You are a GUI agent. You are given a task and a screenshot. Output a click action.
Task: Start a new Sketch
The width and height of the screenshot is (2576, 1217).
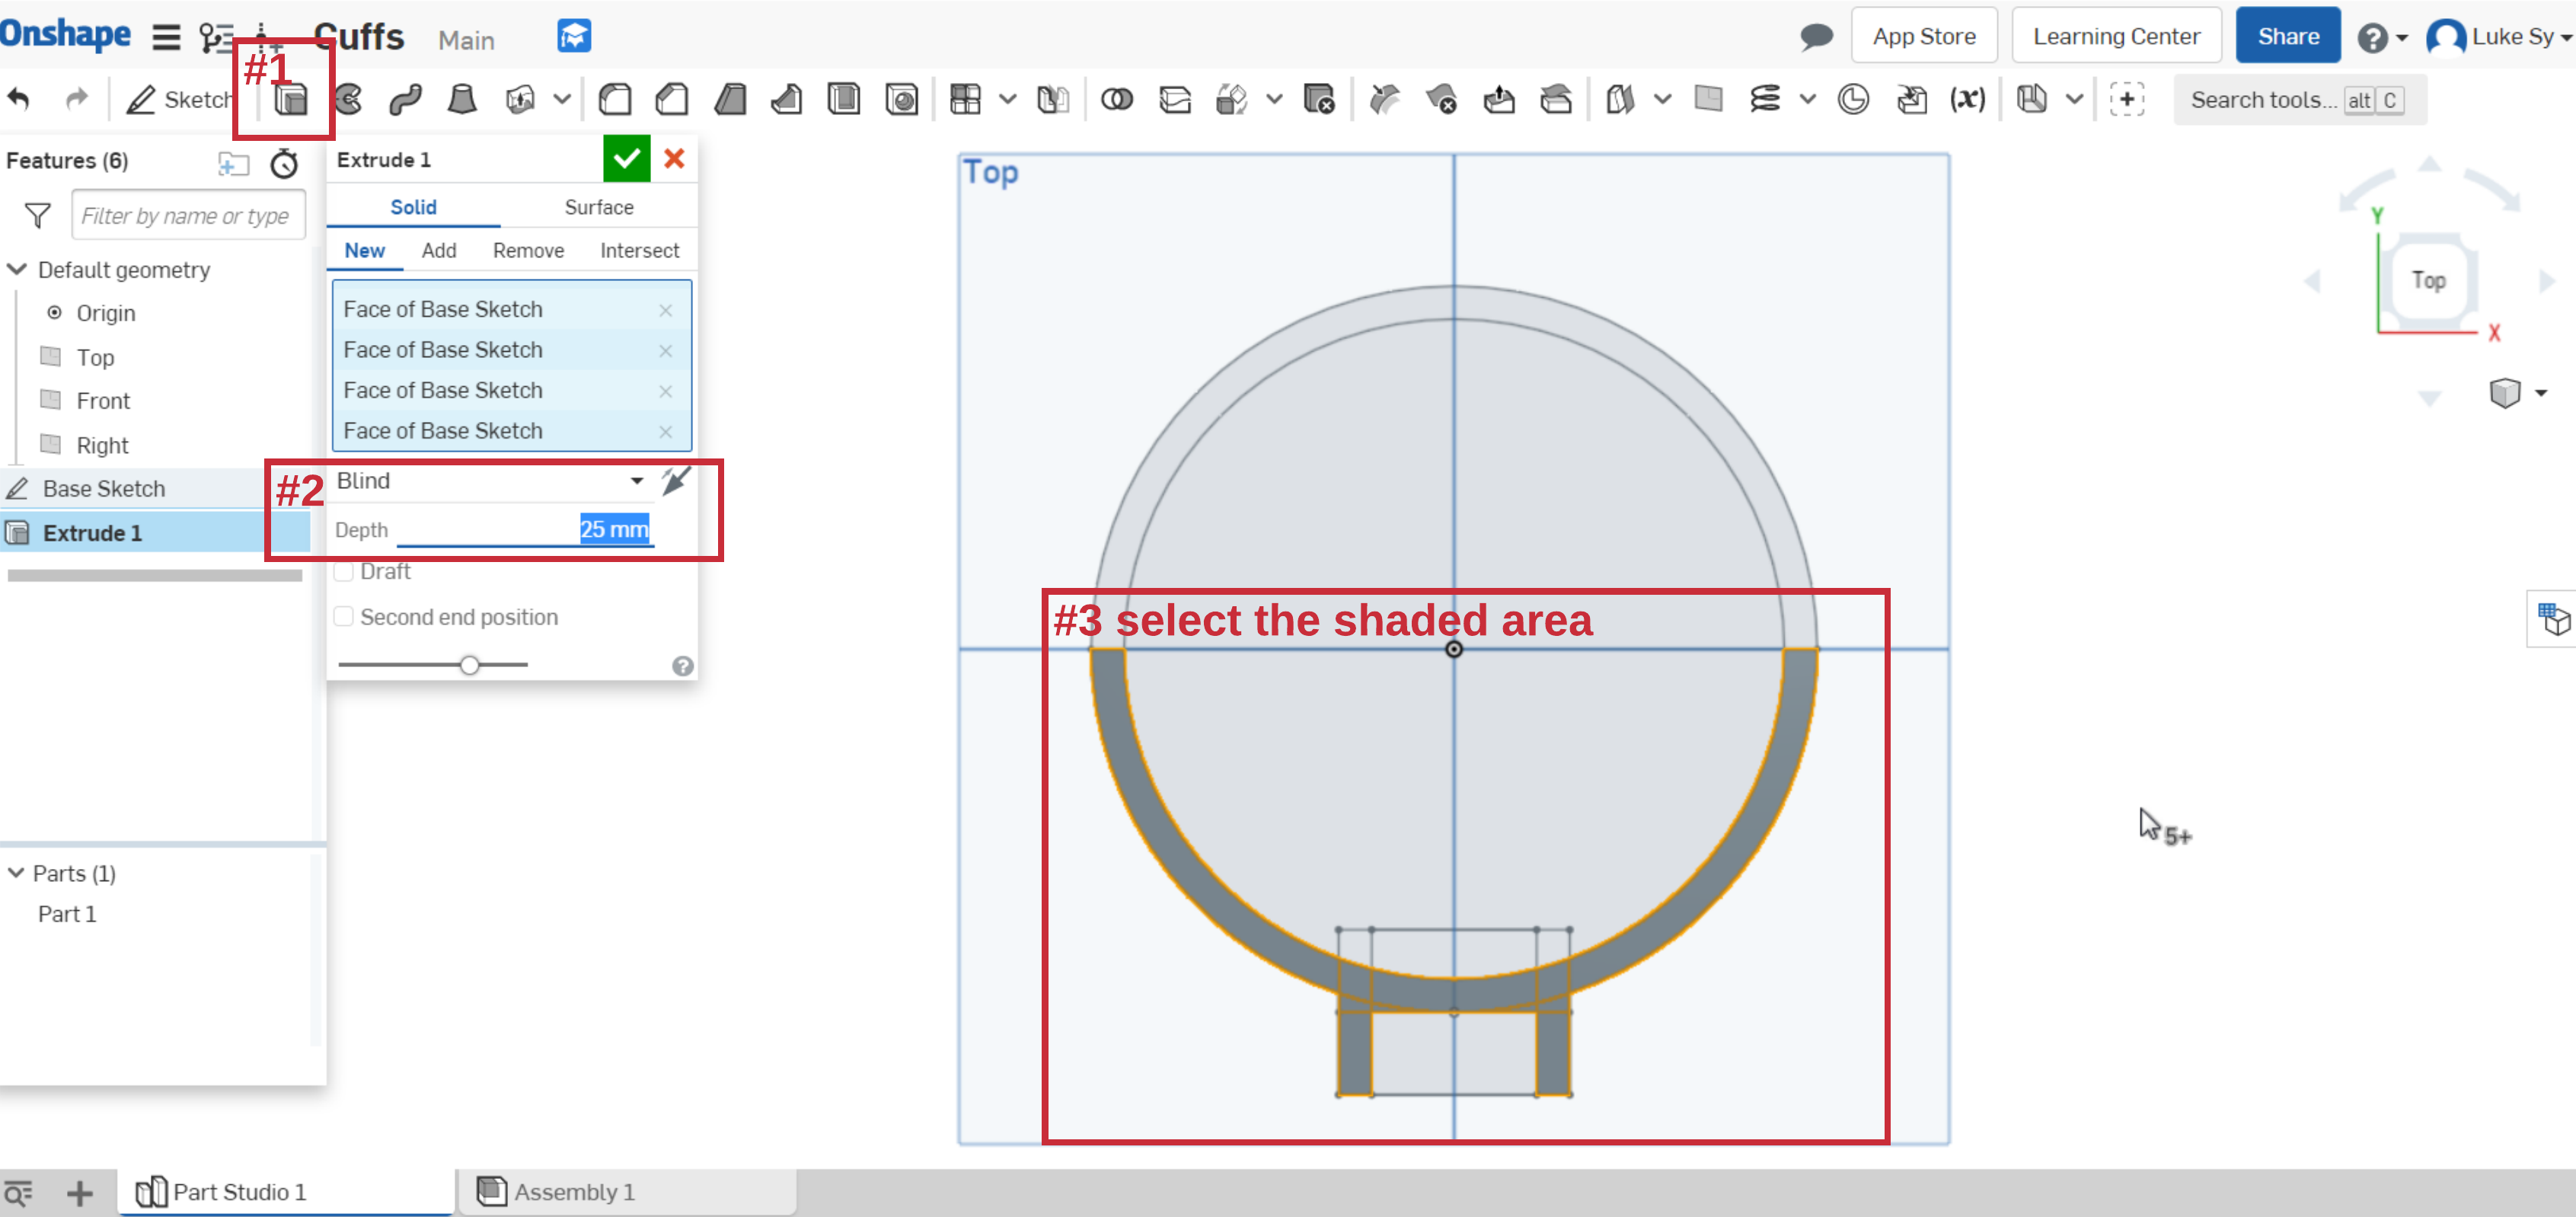(x=178, y=99)
